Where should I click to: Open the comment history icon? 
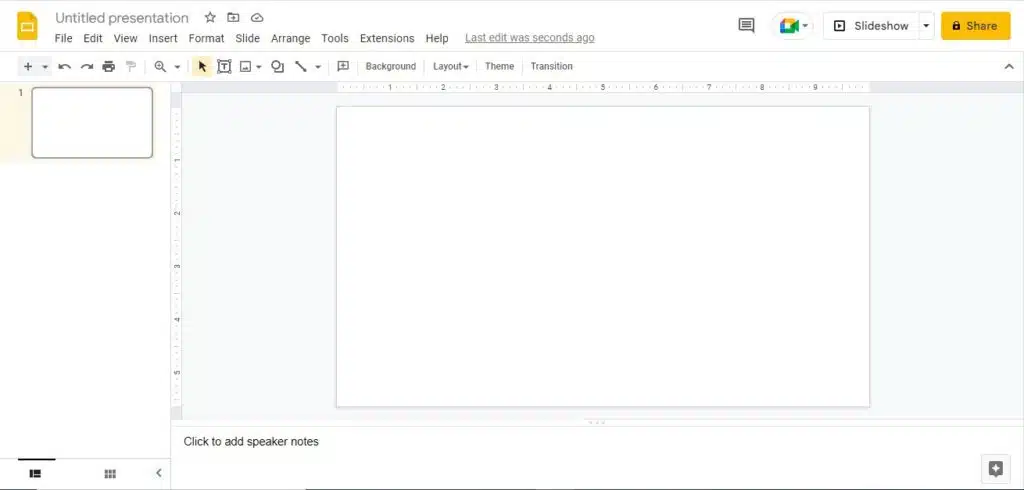[746, 26]
